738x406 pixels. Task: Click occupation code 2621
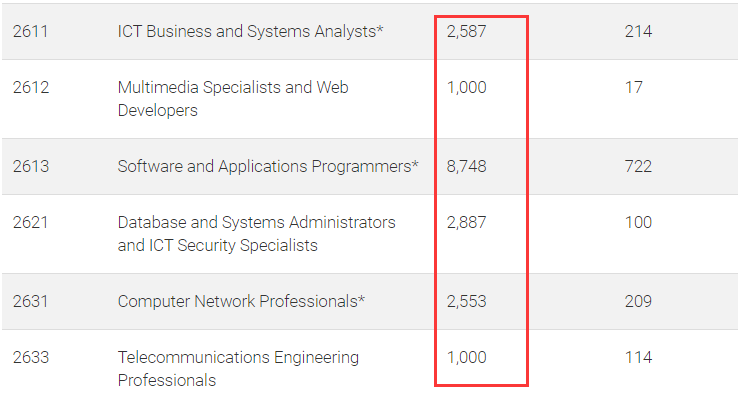click(x=30, y=223)
